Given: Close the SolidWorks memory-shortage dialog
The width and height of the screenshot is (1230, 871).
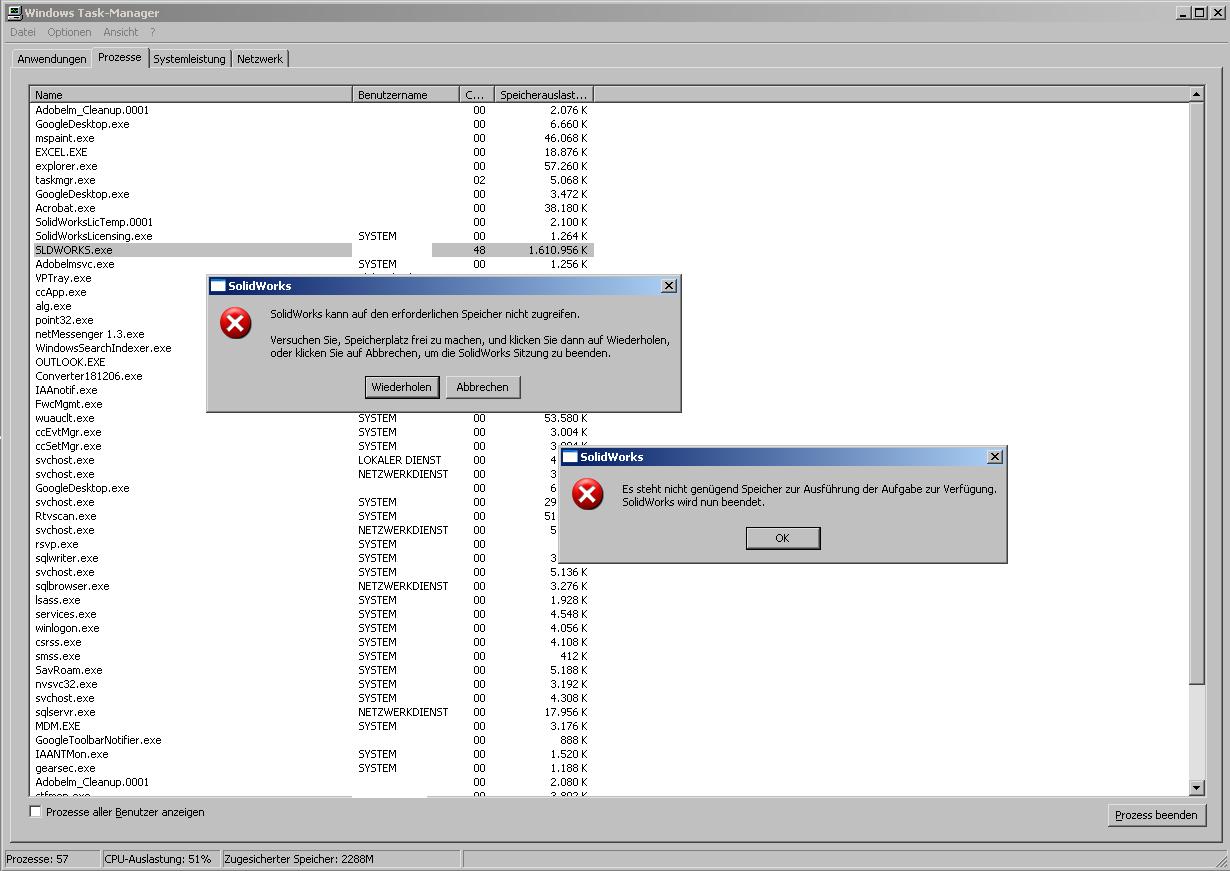Looking at the screenshot, I should tap(994, 457).
